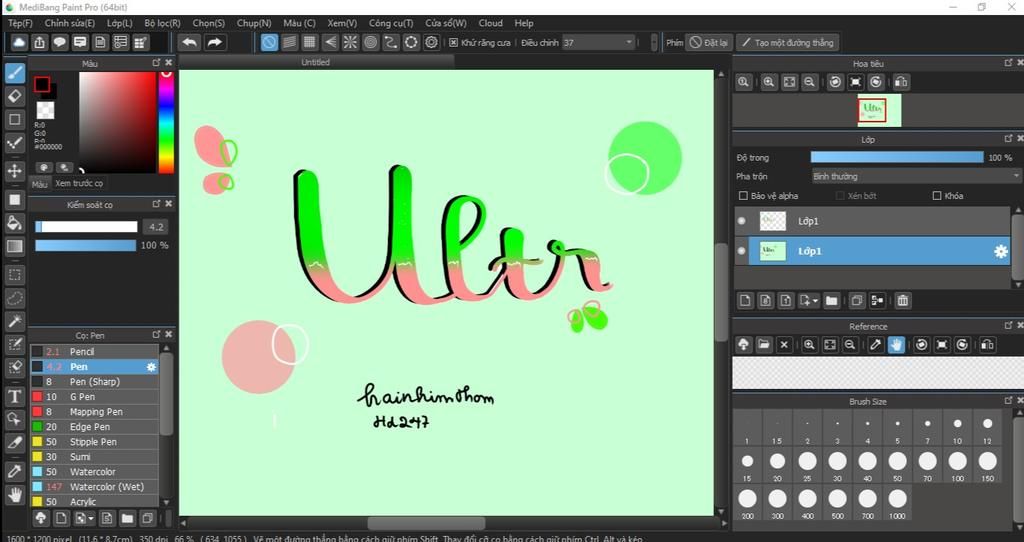Toggle visibility of selected Lớp1 layer
1024x542 pixels.
tap(741, 251)
